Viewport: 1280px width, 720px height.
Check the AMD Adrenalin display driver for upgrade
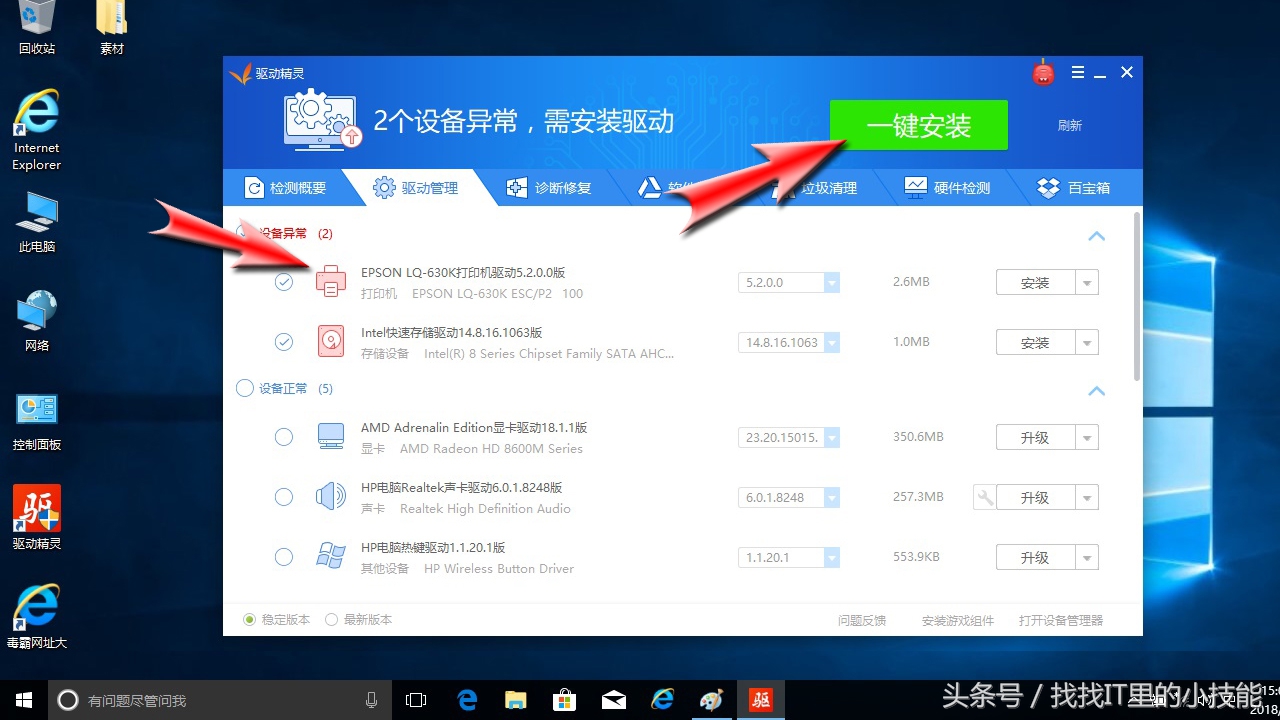(284, 437)
